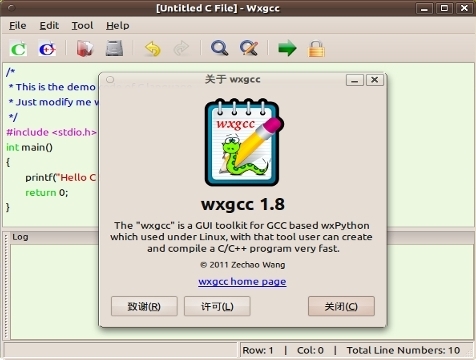This screenshot has width=476, height=360.
Task: Click the return 0; line in editor
Action: pos(47,193)
